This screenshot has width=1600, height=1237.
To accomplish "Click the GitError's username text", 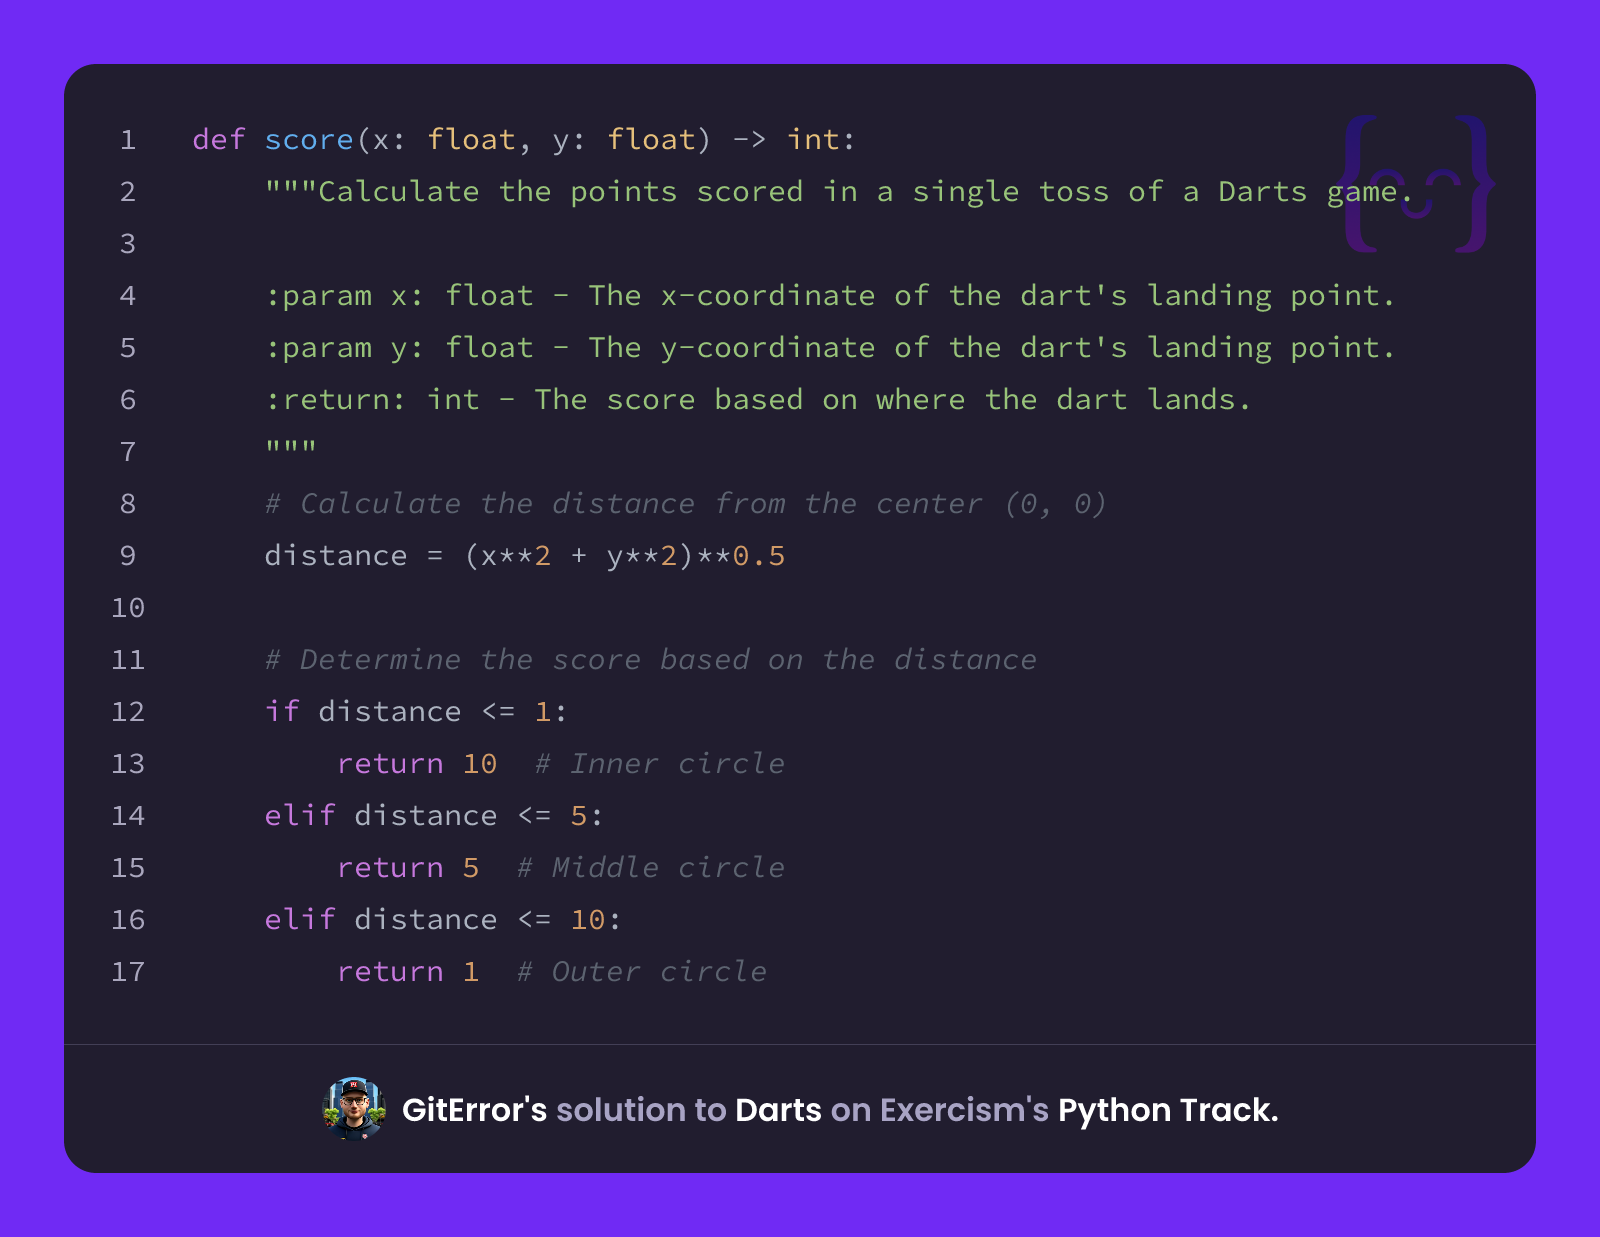I will click(474, 1110).
